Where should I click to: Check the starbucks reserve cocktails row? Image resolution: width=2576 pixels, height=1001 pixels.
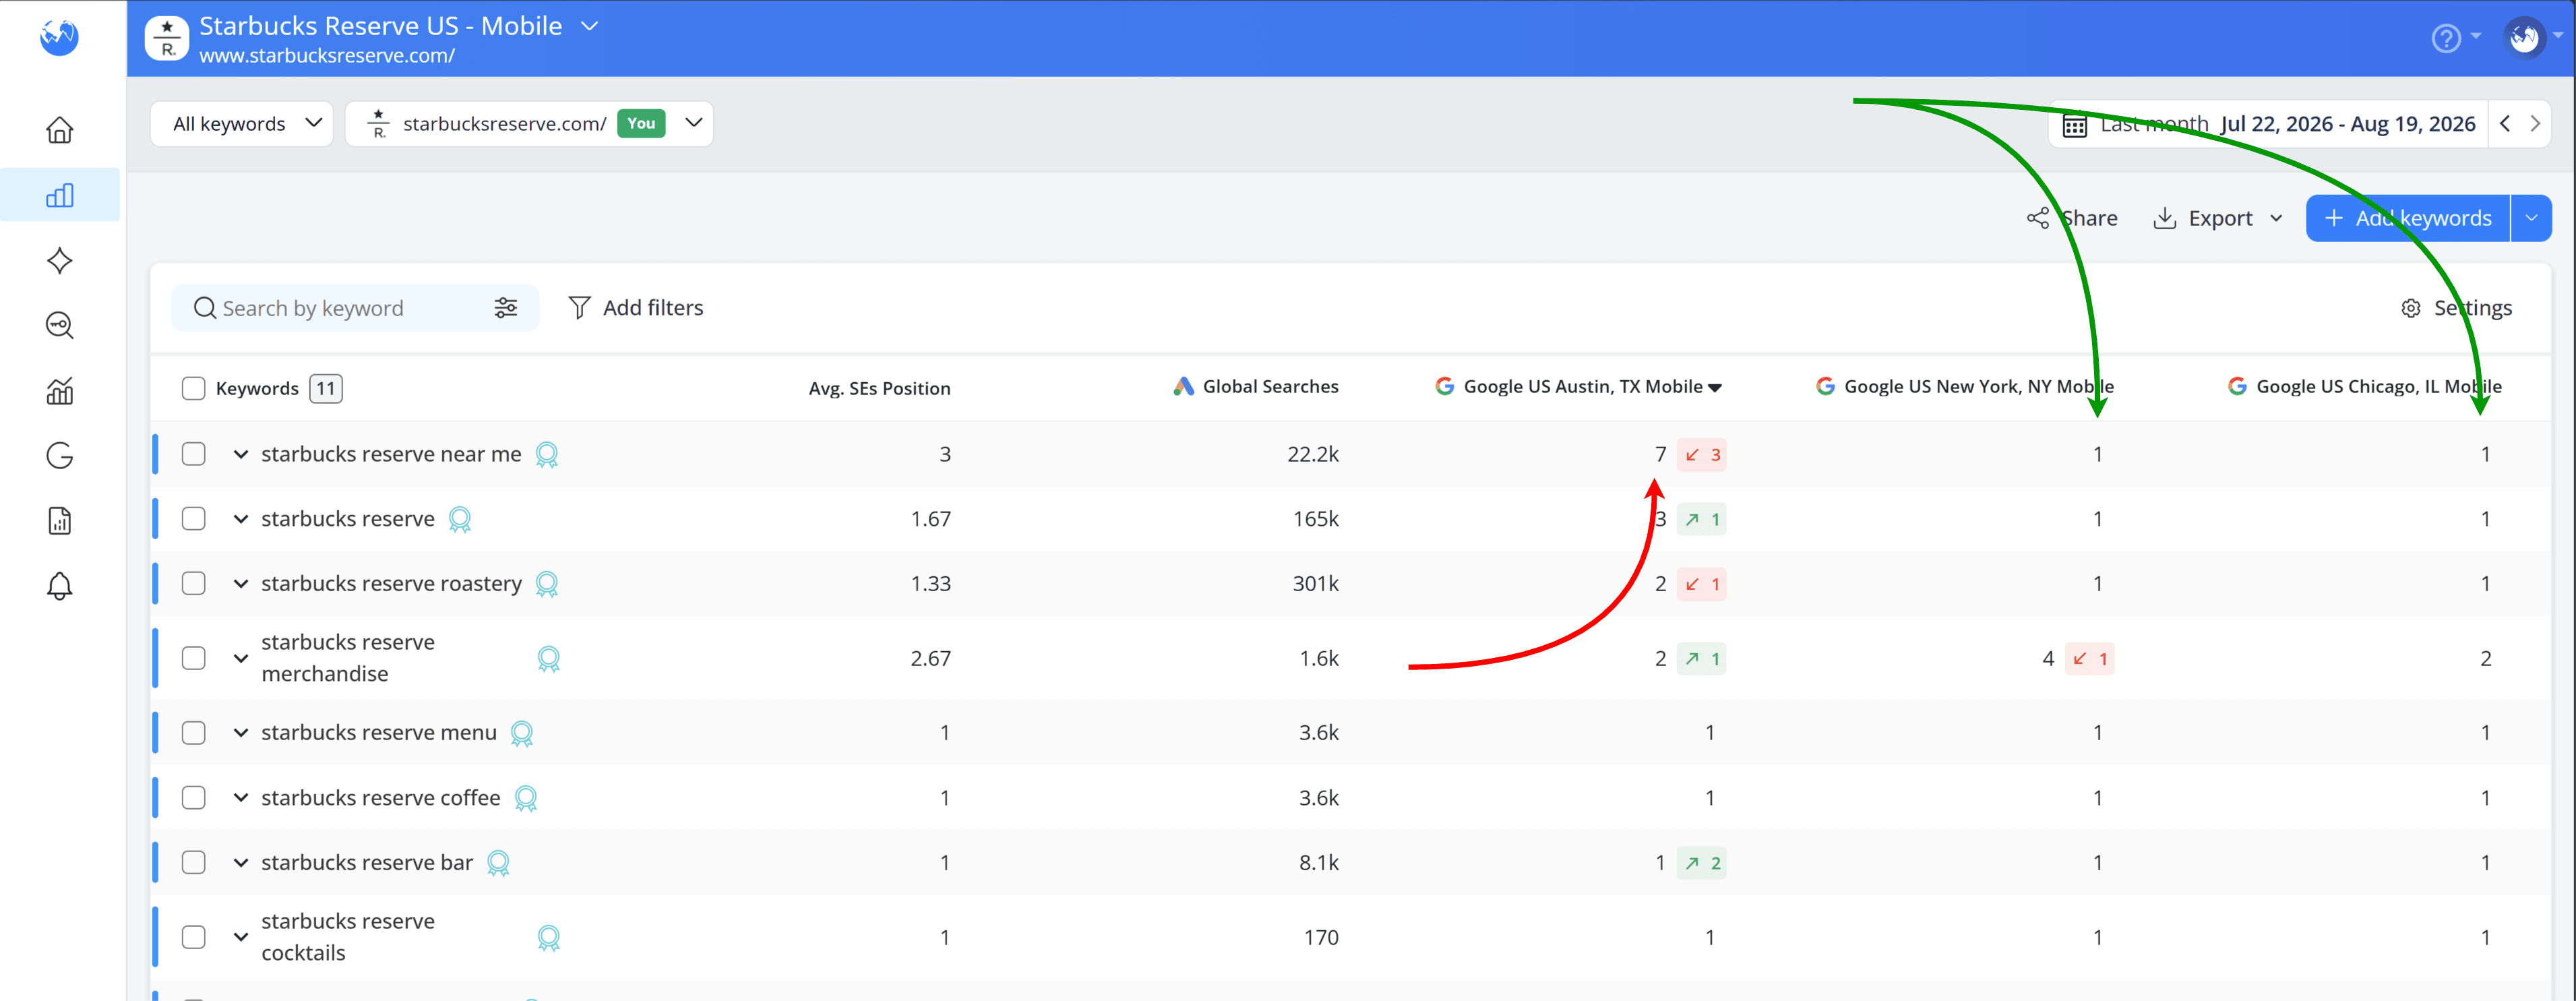coord(194,937)
